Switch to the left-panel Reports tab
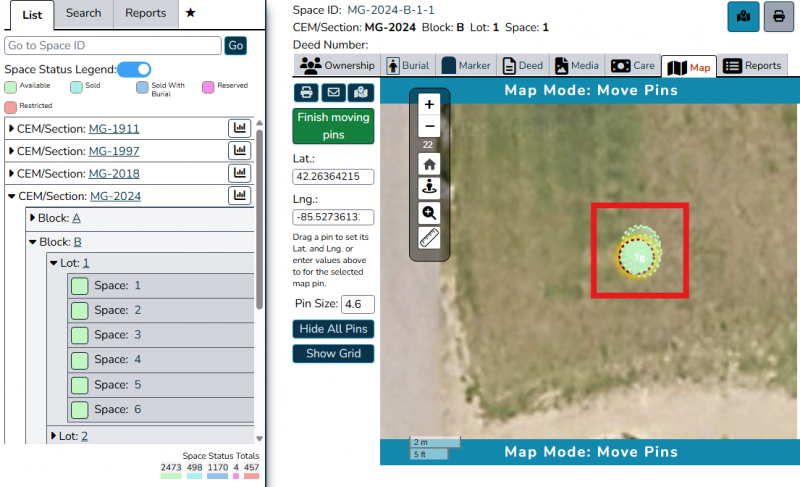 pyautogui.click(x=145, y=13)
